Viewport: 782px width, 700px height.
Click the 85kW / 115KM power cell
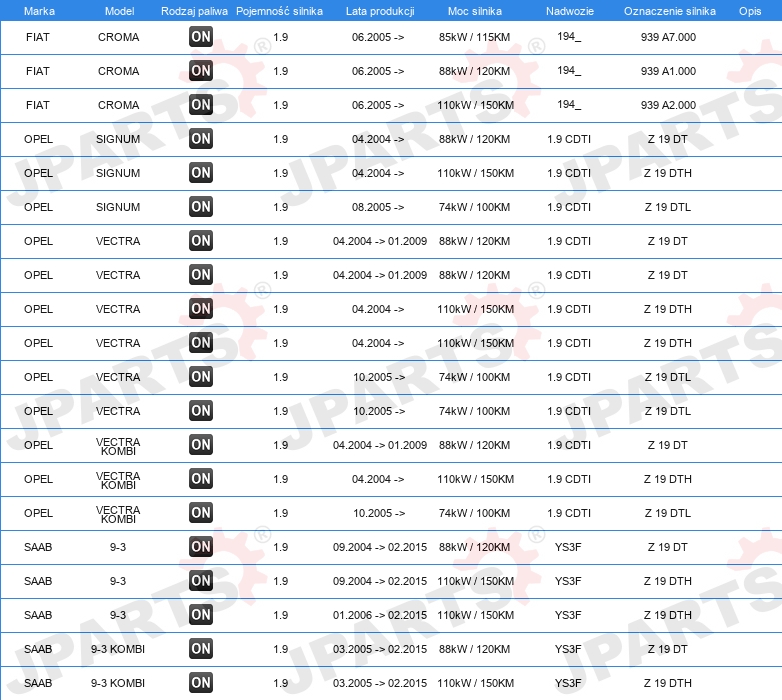click(474, 37)
